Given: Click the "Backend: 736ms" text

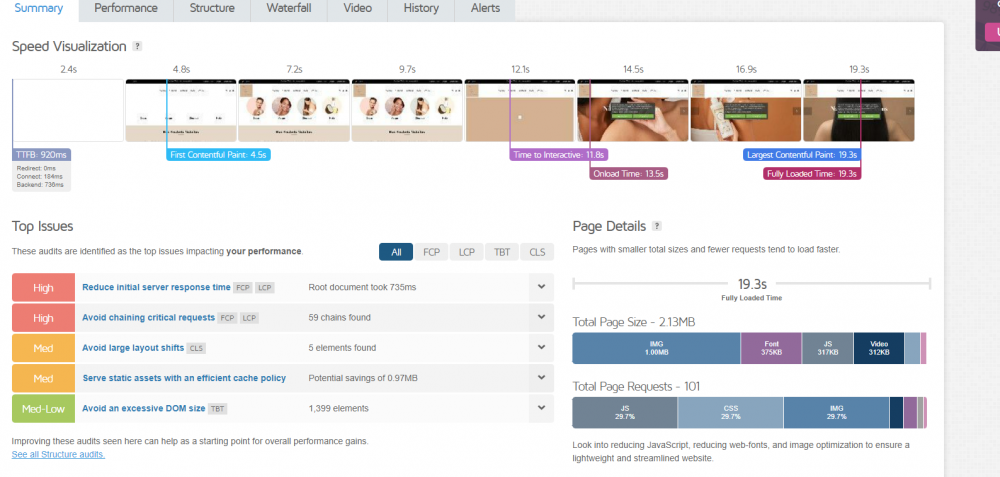Looking at the screenshot, I should point(40,185).
